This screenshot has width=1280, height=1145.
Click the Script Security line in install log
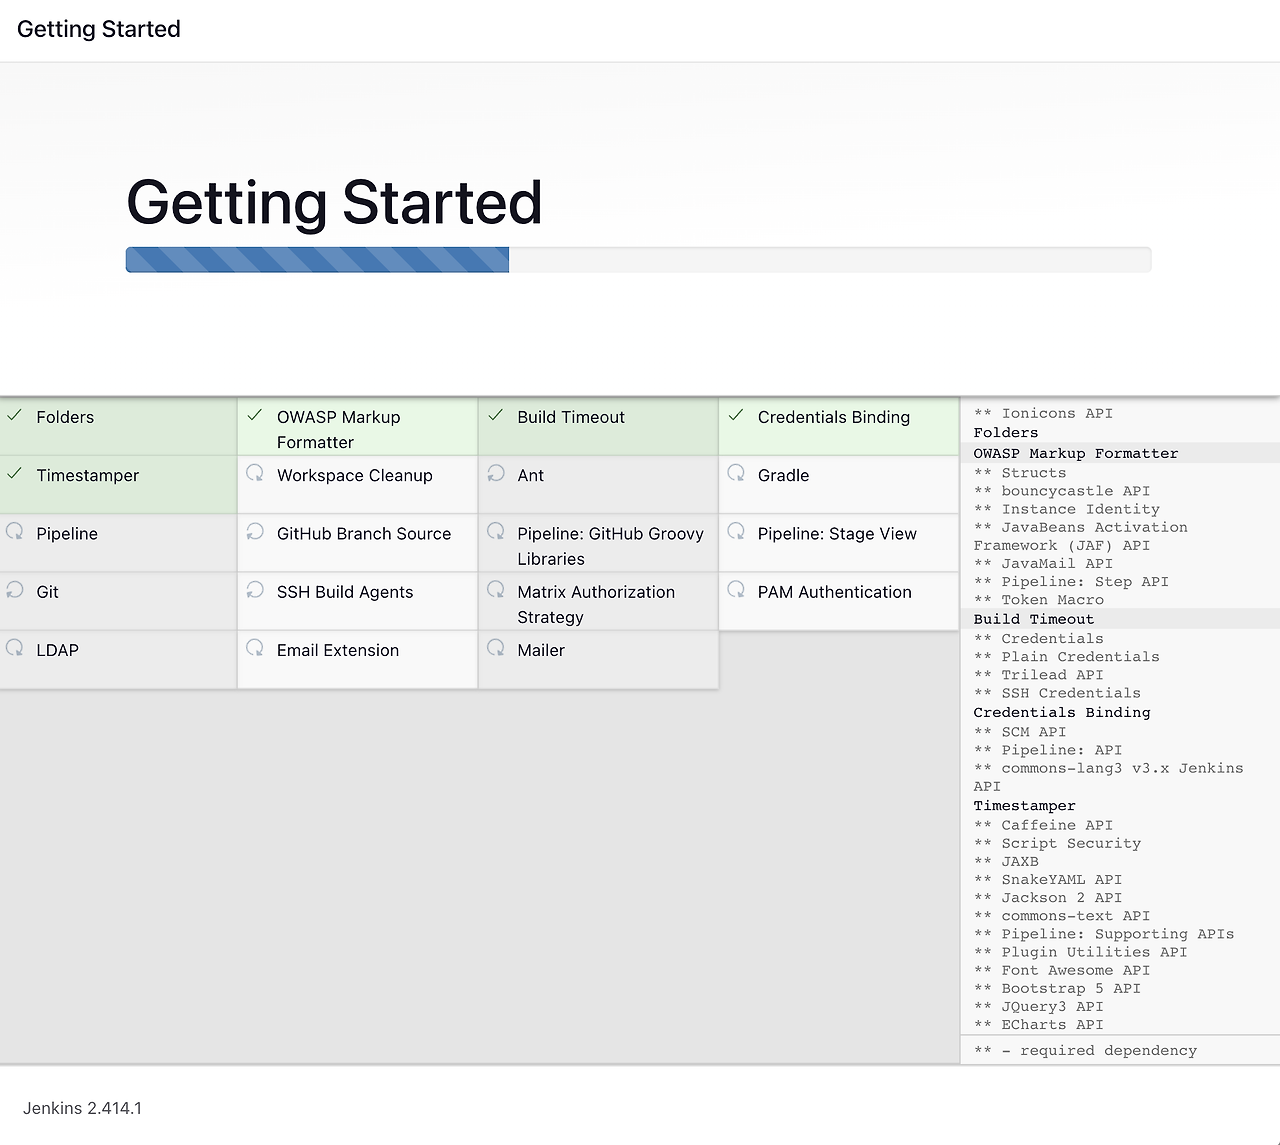pos(1057,843)
